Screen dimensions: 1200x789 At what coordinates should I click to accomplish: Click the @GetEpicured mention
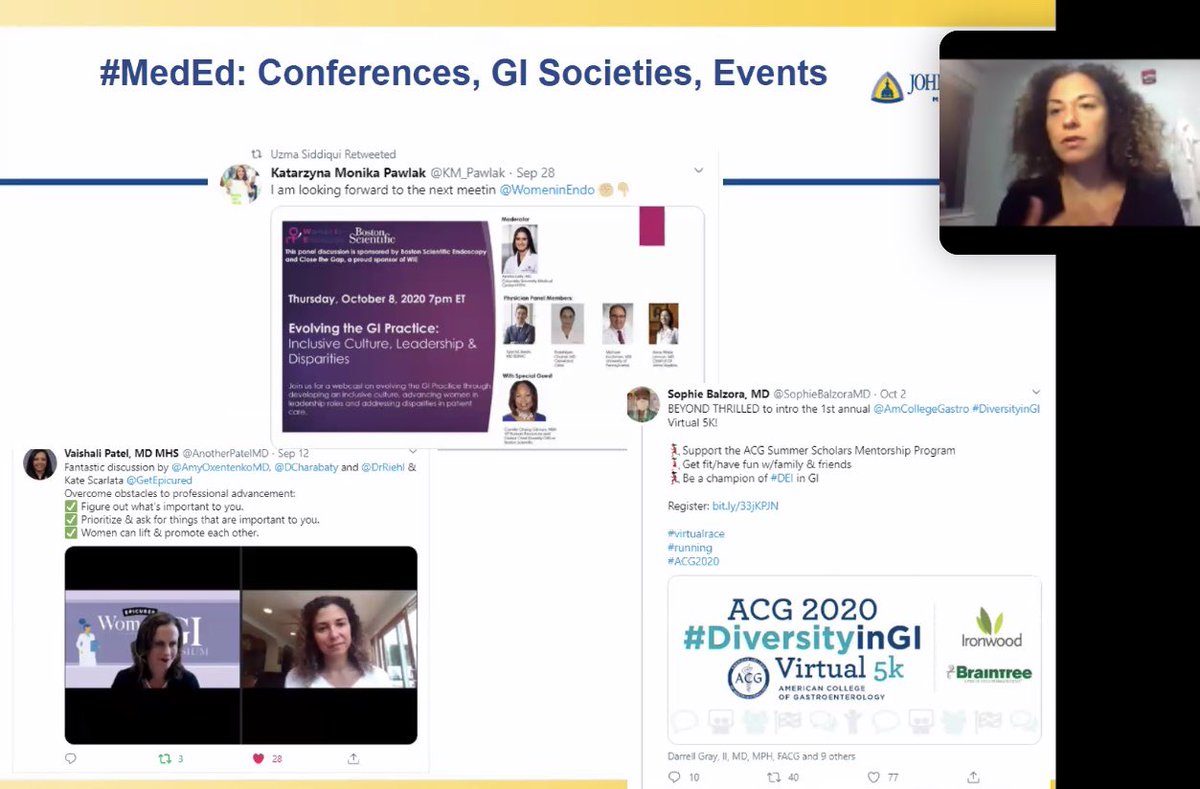click(x=160, y=480)
